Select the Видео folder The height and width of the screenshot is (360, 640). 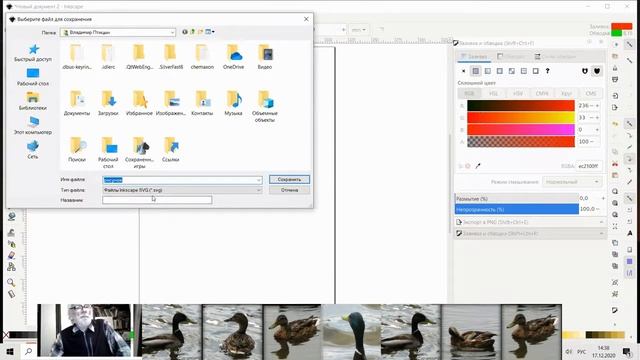[265, 57]
